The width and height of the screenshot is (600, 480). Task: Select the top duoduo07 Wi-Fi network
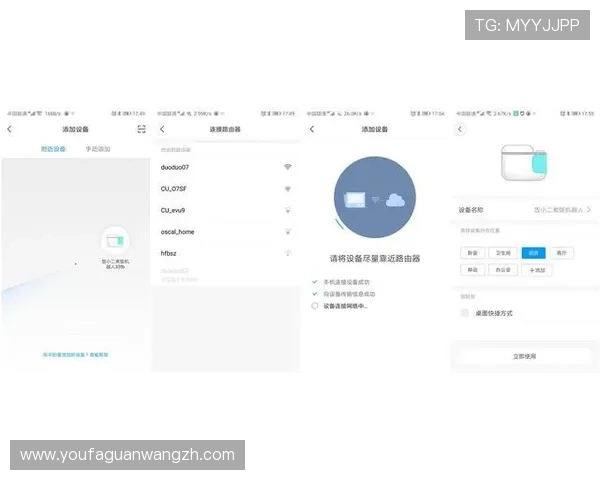click(226, 167)
